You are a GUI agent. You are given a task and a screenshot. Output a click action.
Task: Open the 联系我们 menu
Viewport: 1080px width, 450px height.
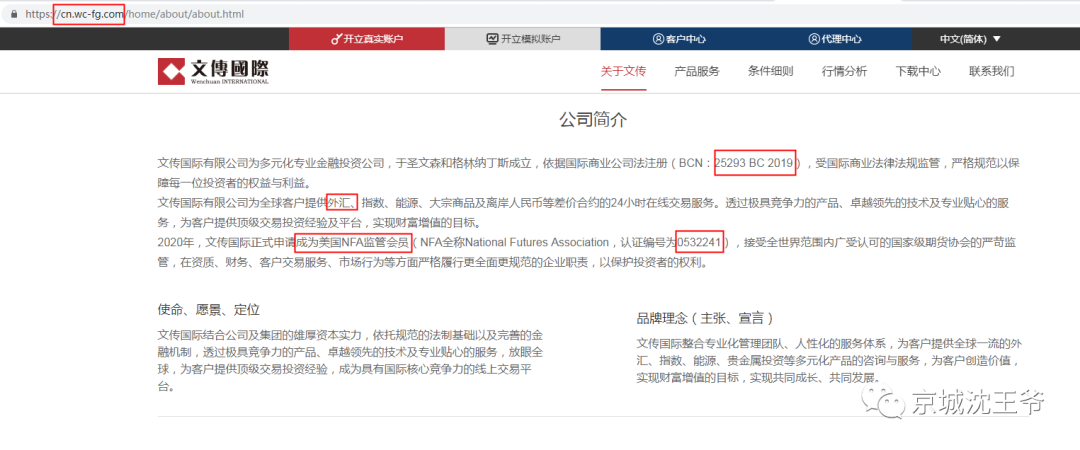click(x=992, y=71)
